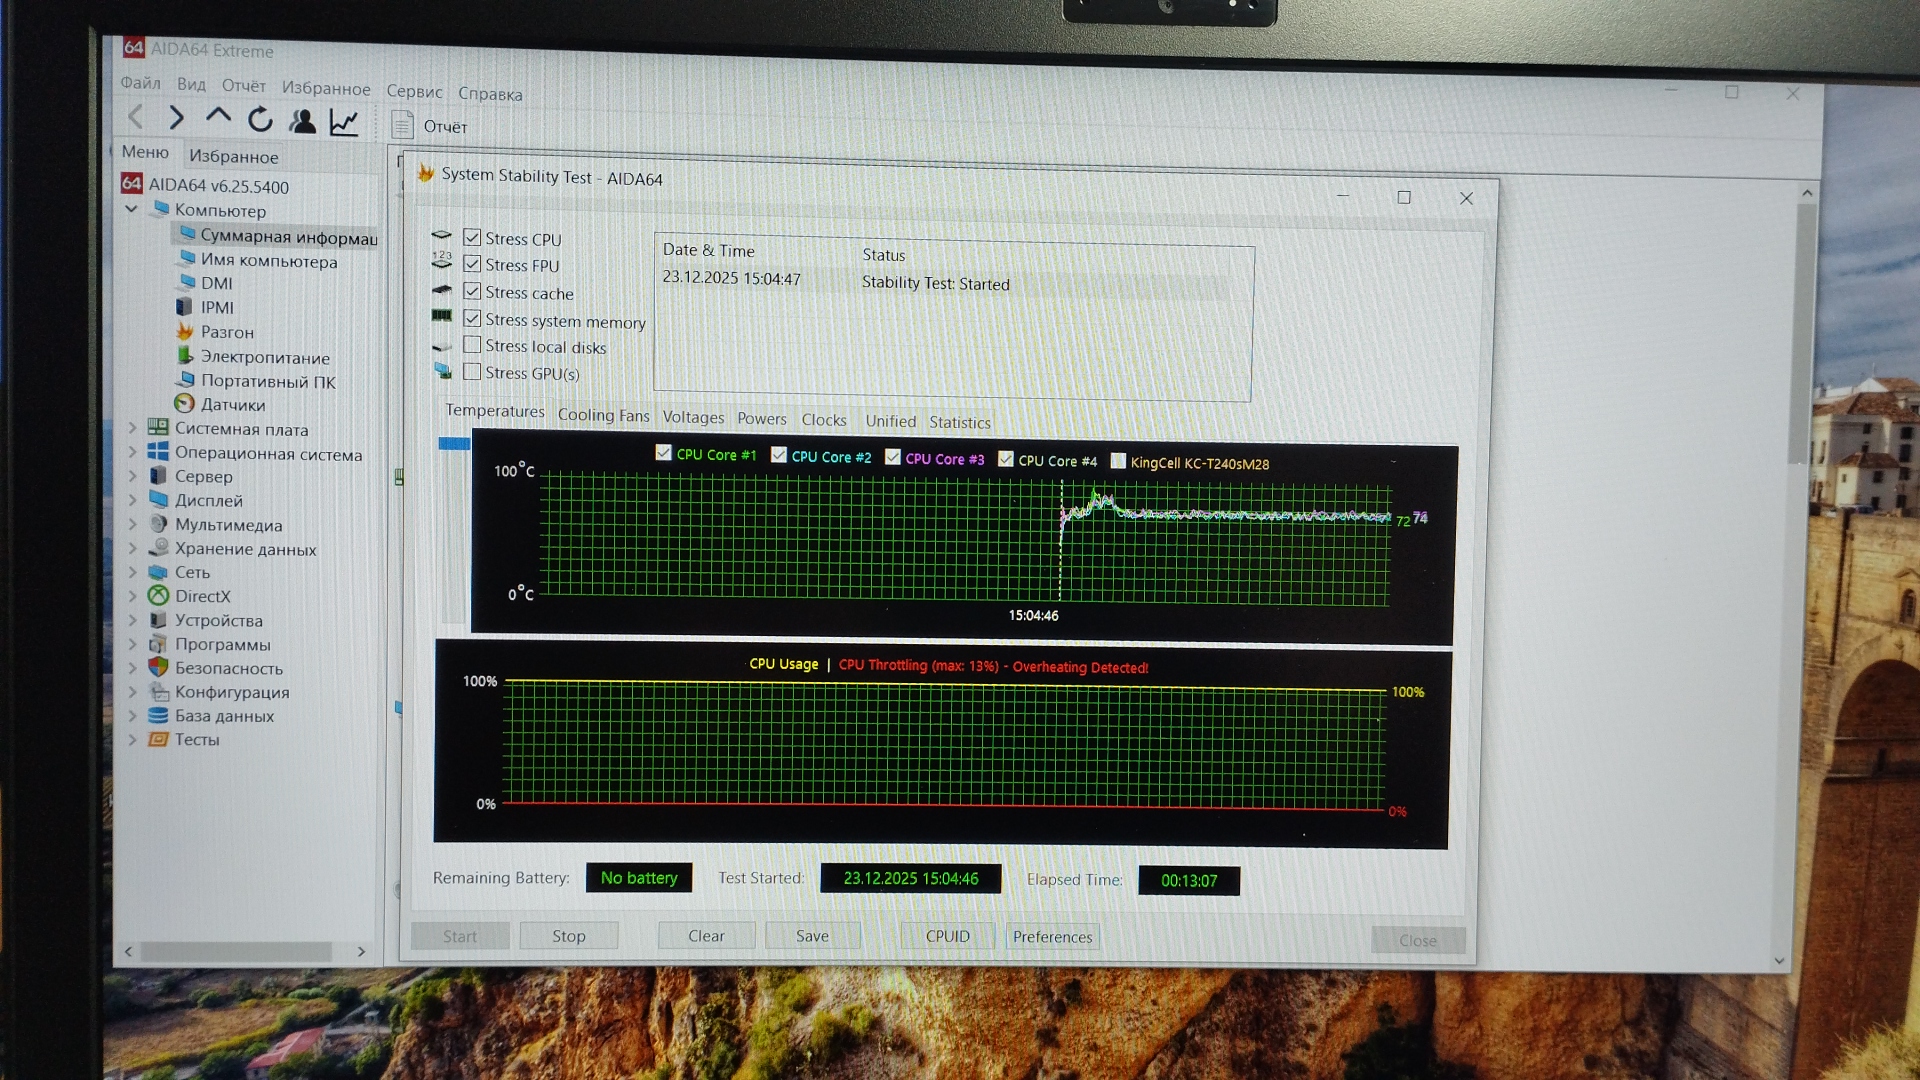Enable the Stress local disks checkbox

click(x=472, y=345)
